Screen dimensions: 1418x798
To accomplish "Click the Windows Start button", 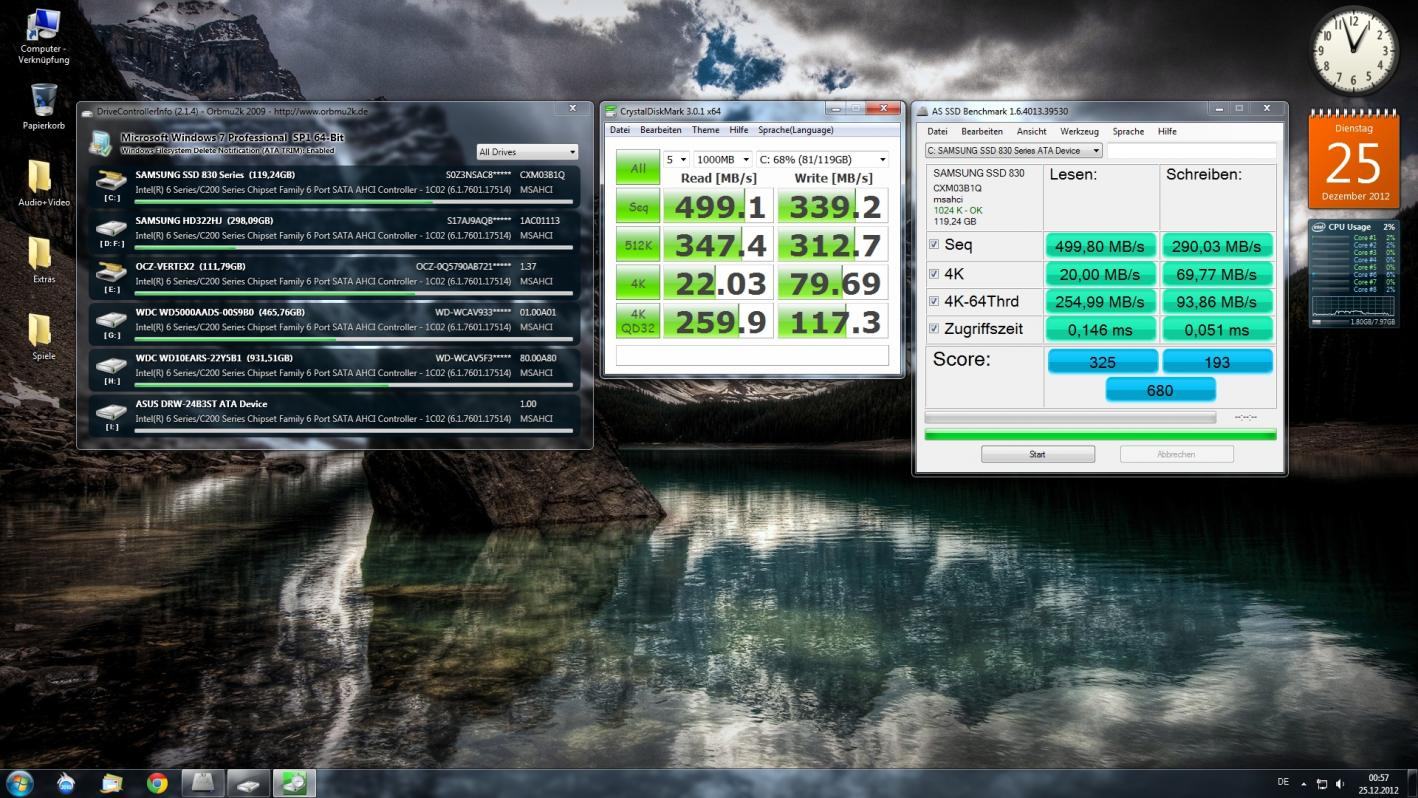I will [20, 782].
